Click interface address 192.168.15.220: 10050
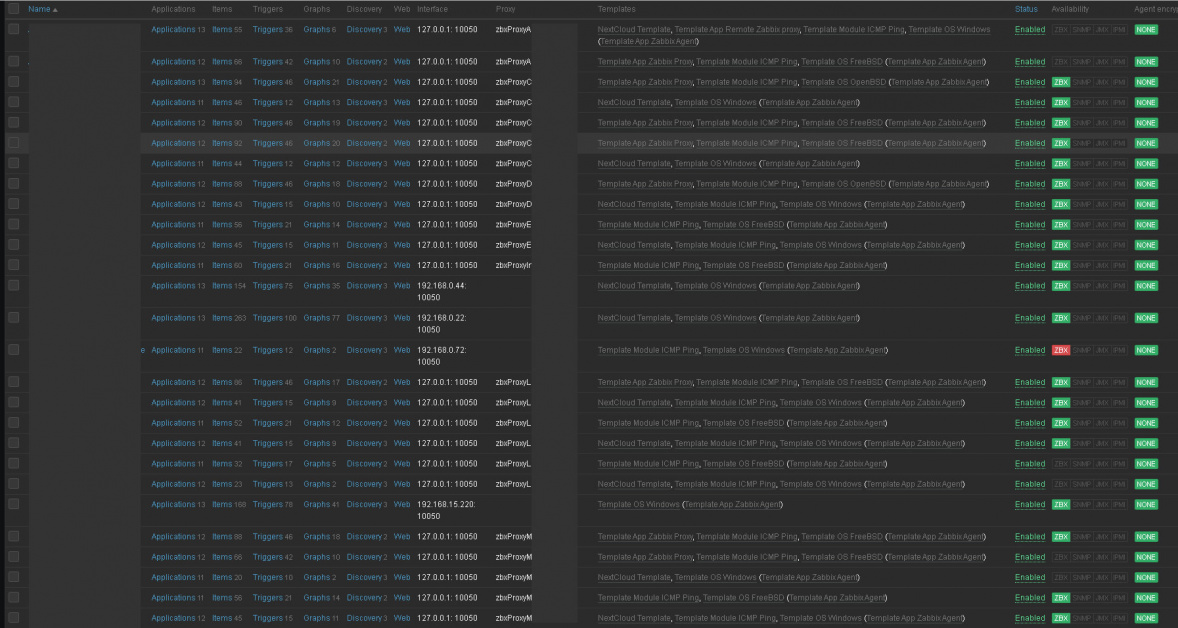 [446, 510]
